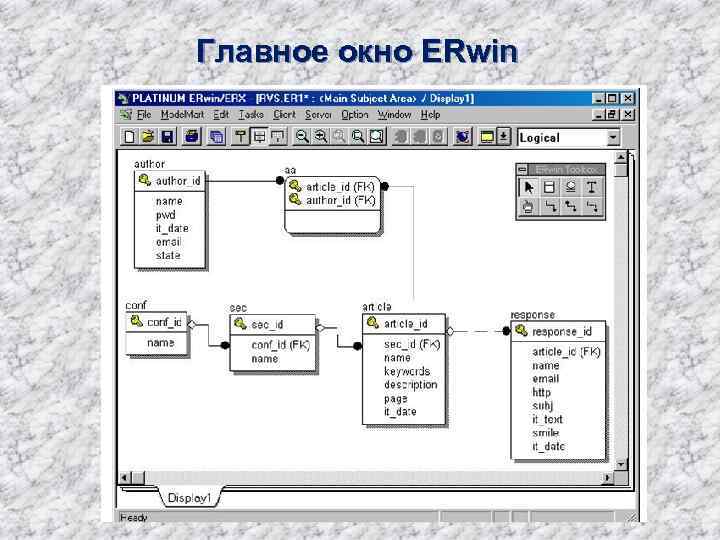
Task: Select the keywords attribute in article
Action: pyautogui.click(x=407, y=371)
